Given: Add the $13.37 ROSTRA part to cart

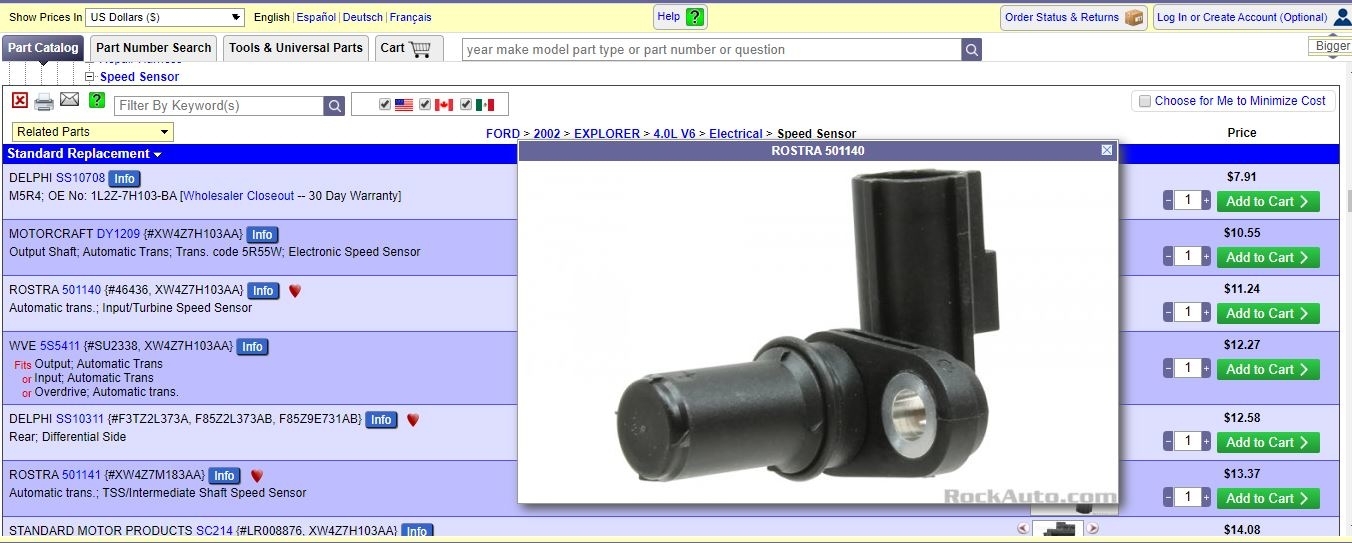Looking at the screenshot, I should 1268,498.
